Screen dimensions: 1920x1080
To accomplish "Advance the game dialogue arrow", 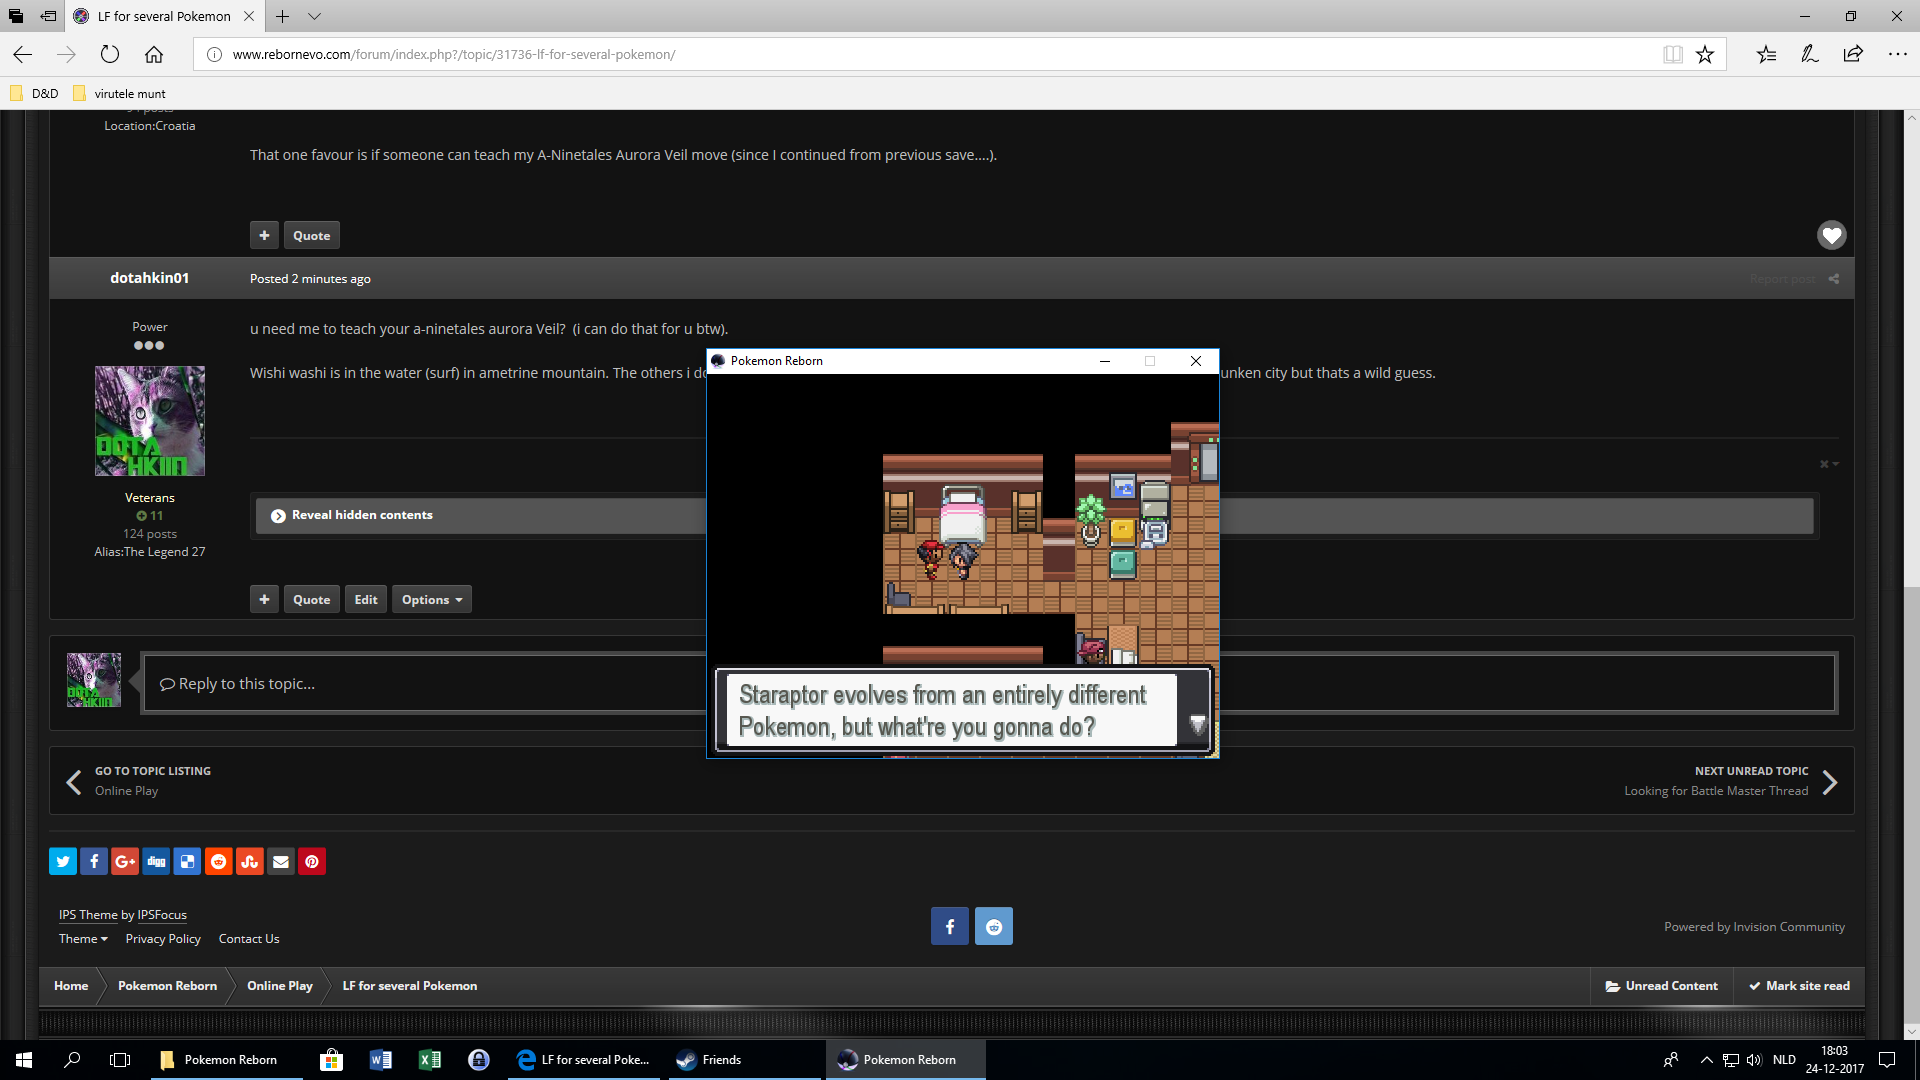I will [x=1197, y=723].
